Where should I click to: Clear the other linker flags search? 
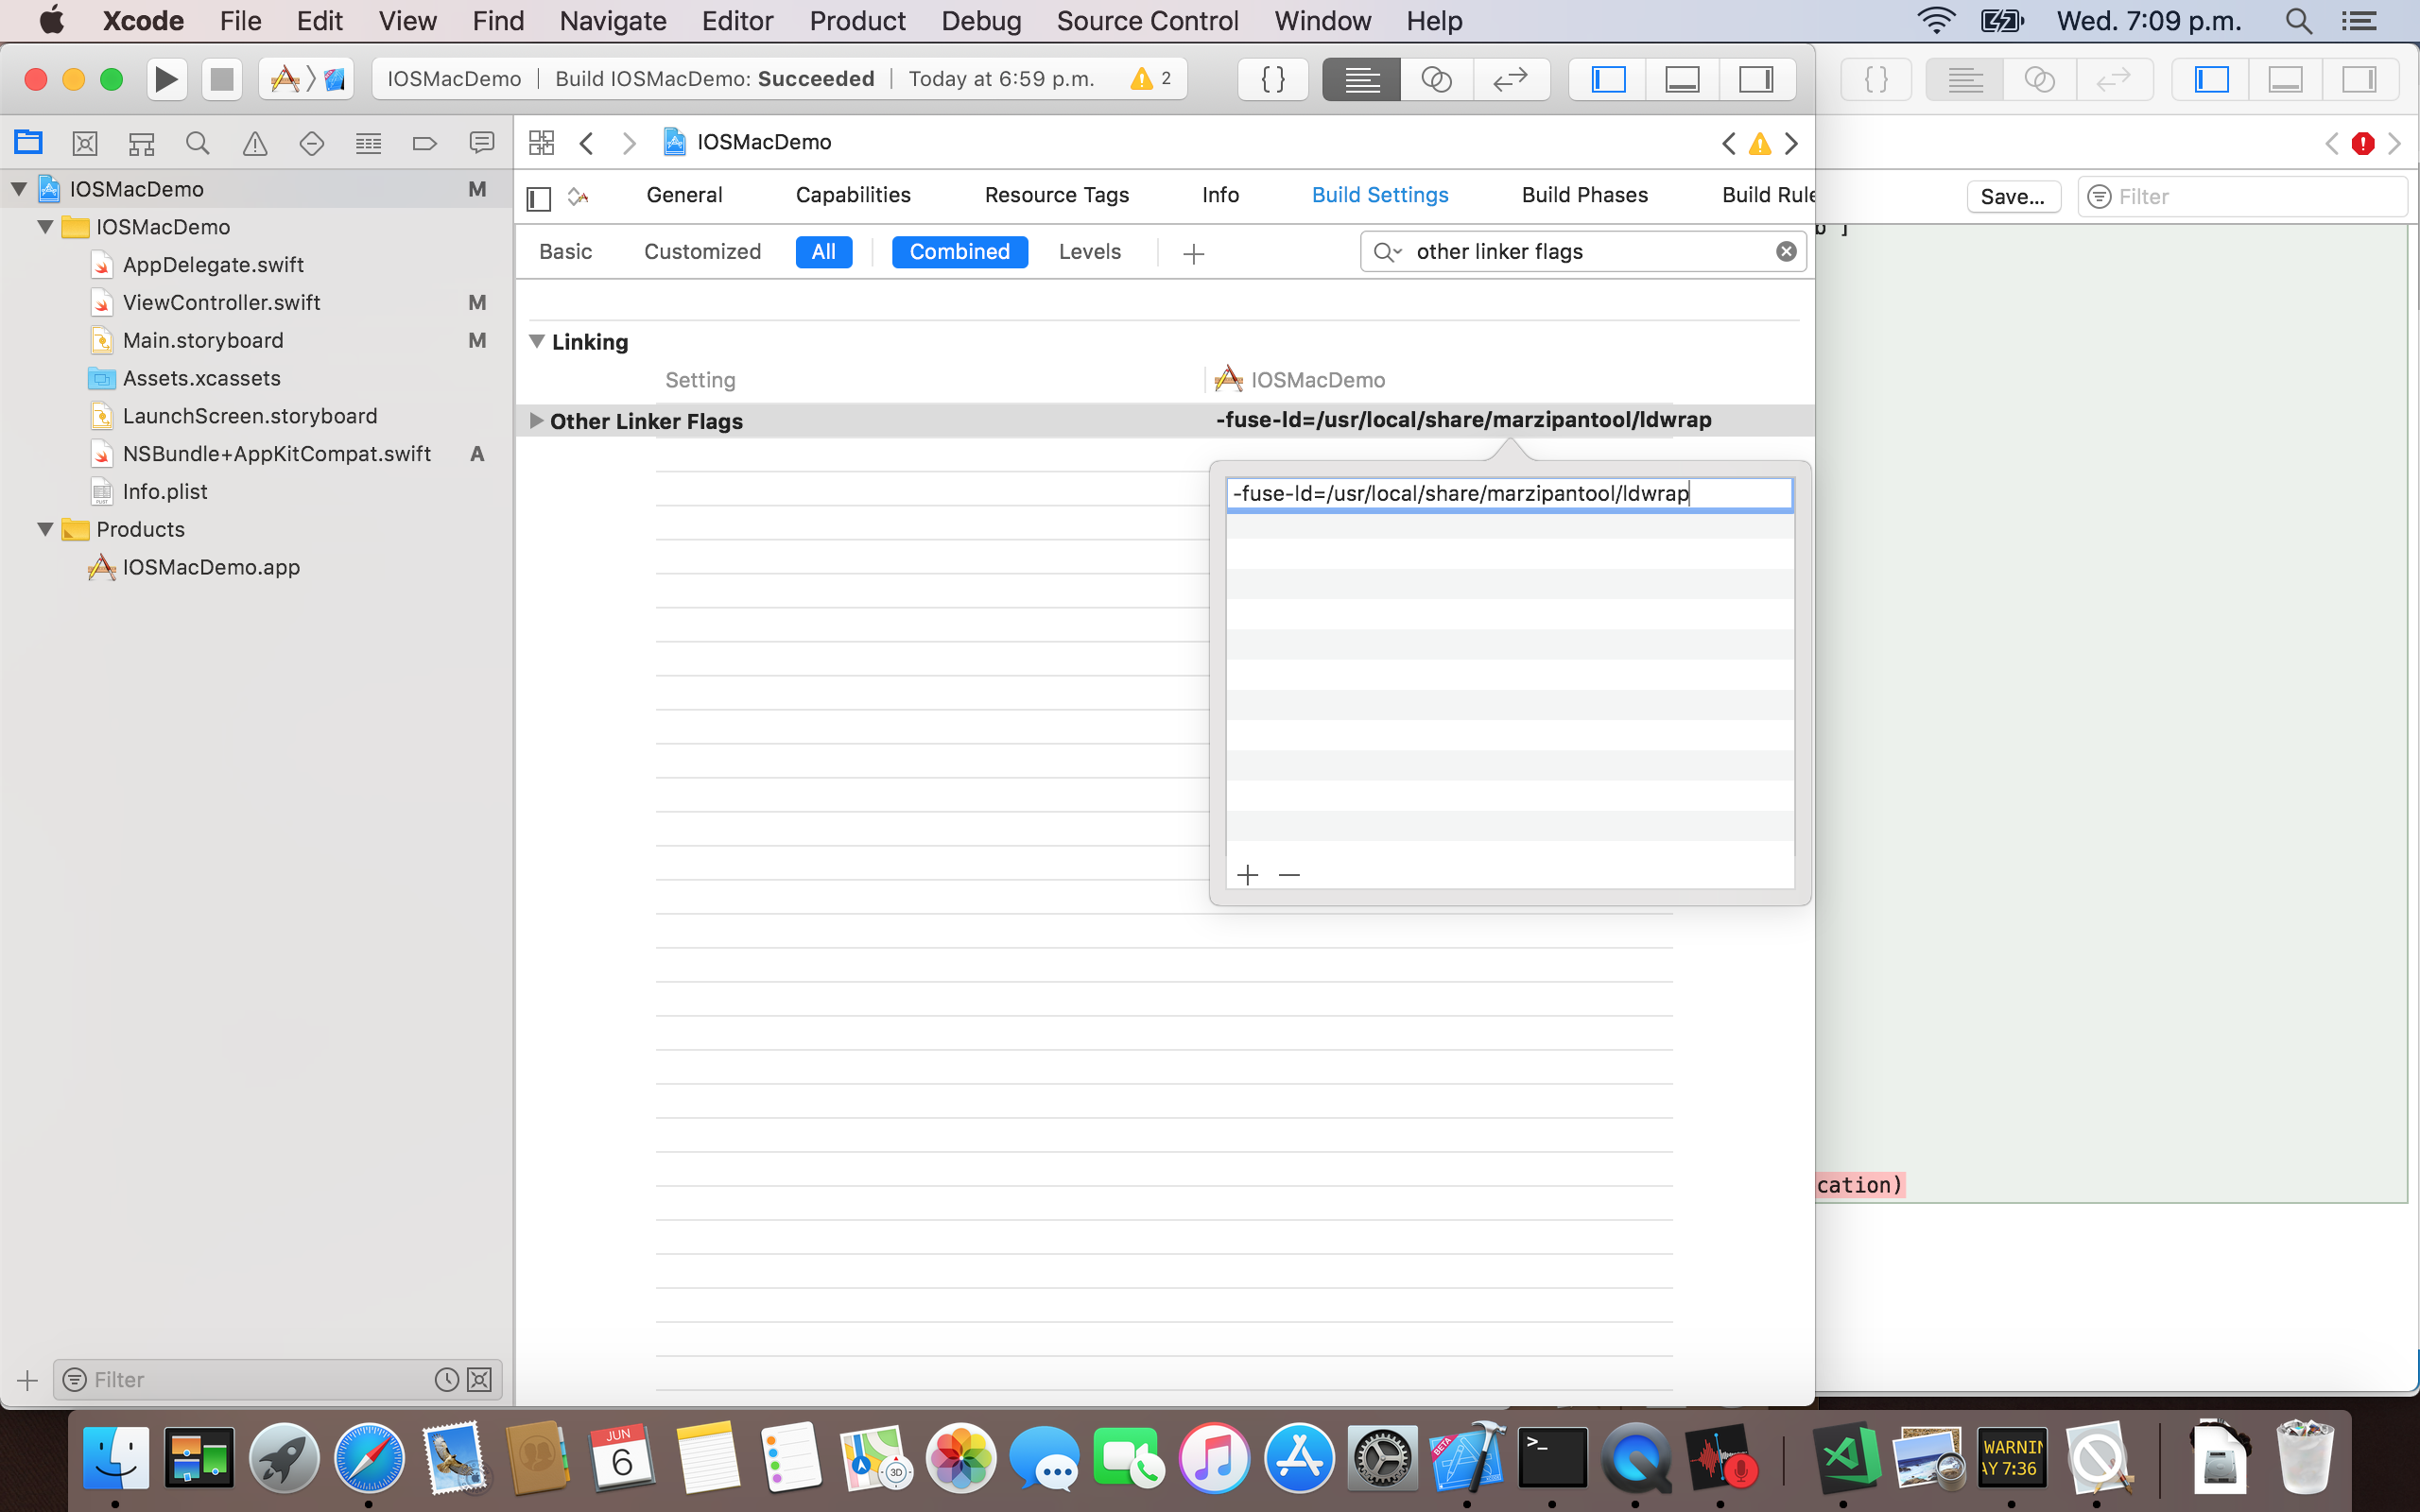[1786, 251]
